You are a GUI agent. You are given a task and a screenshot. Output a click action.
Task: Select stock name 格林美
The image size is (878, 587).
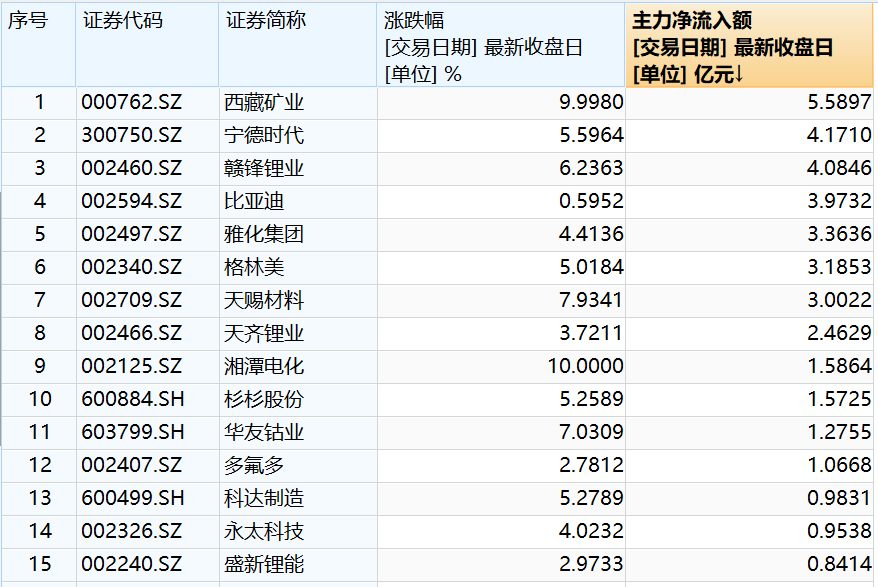254,268
